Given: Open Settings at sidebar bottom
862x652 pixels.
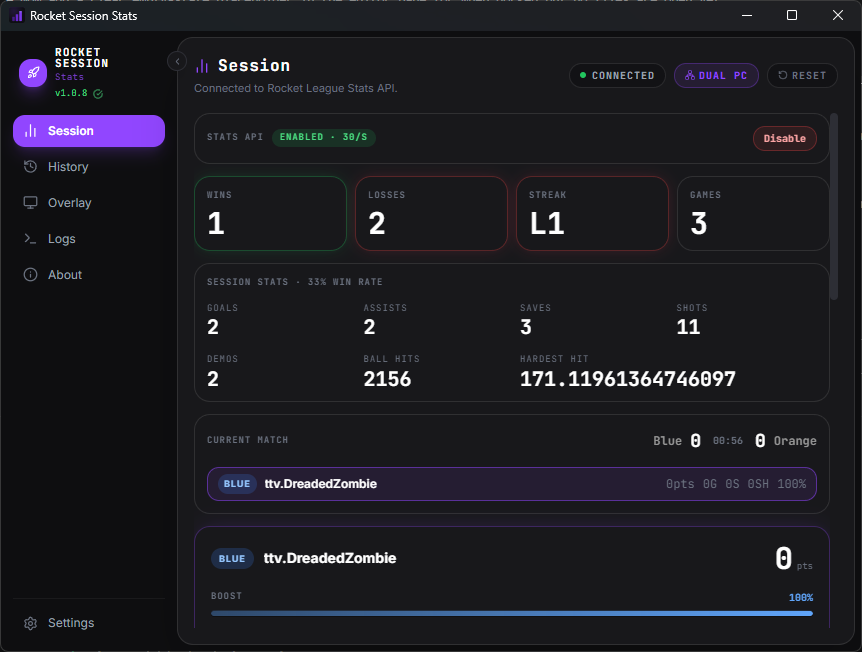Looking at the screenshot, I should click(89, 623).
